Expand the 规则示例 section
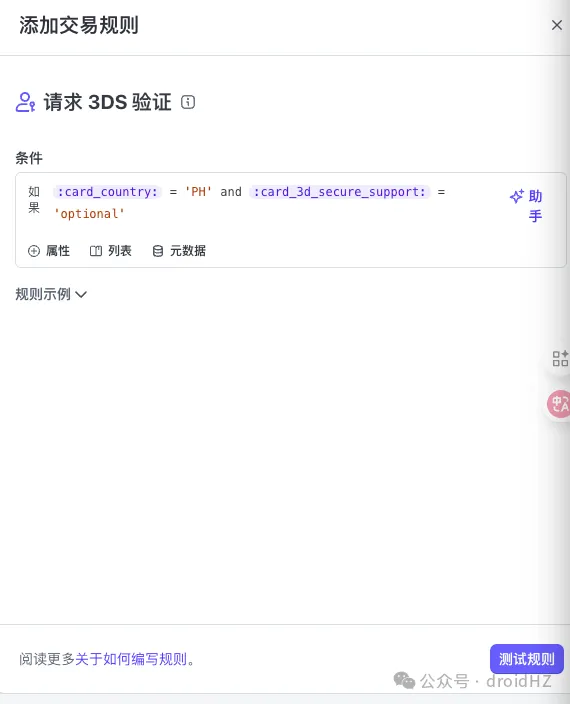 pyautogui.click(x=51, y=294)
